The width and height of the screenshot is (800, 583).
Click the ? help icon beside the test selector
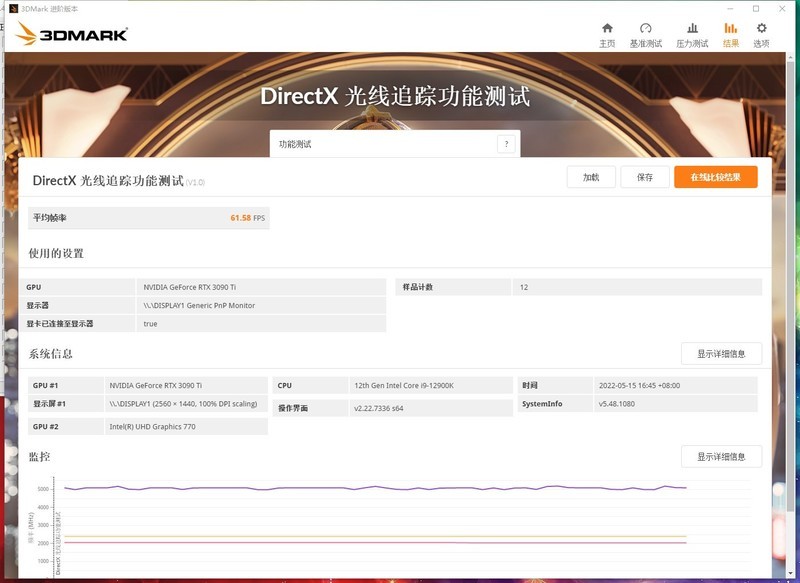[x=505, y=143]
